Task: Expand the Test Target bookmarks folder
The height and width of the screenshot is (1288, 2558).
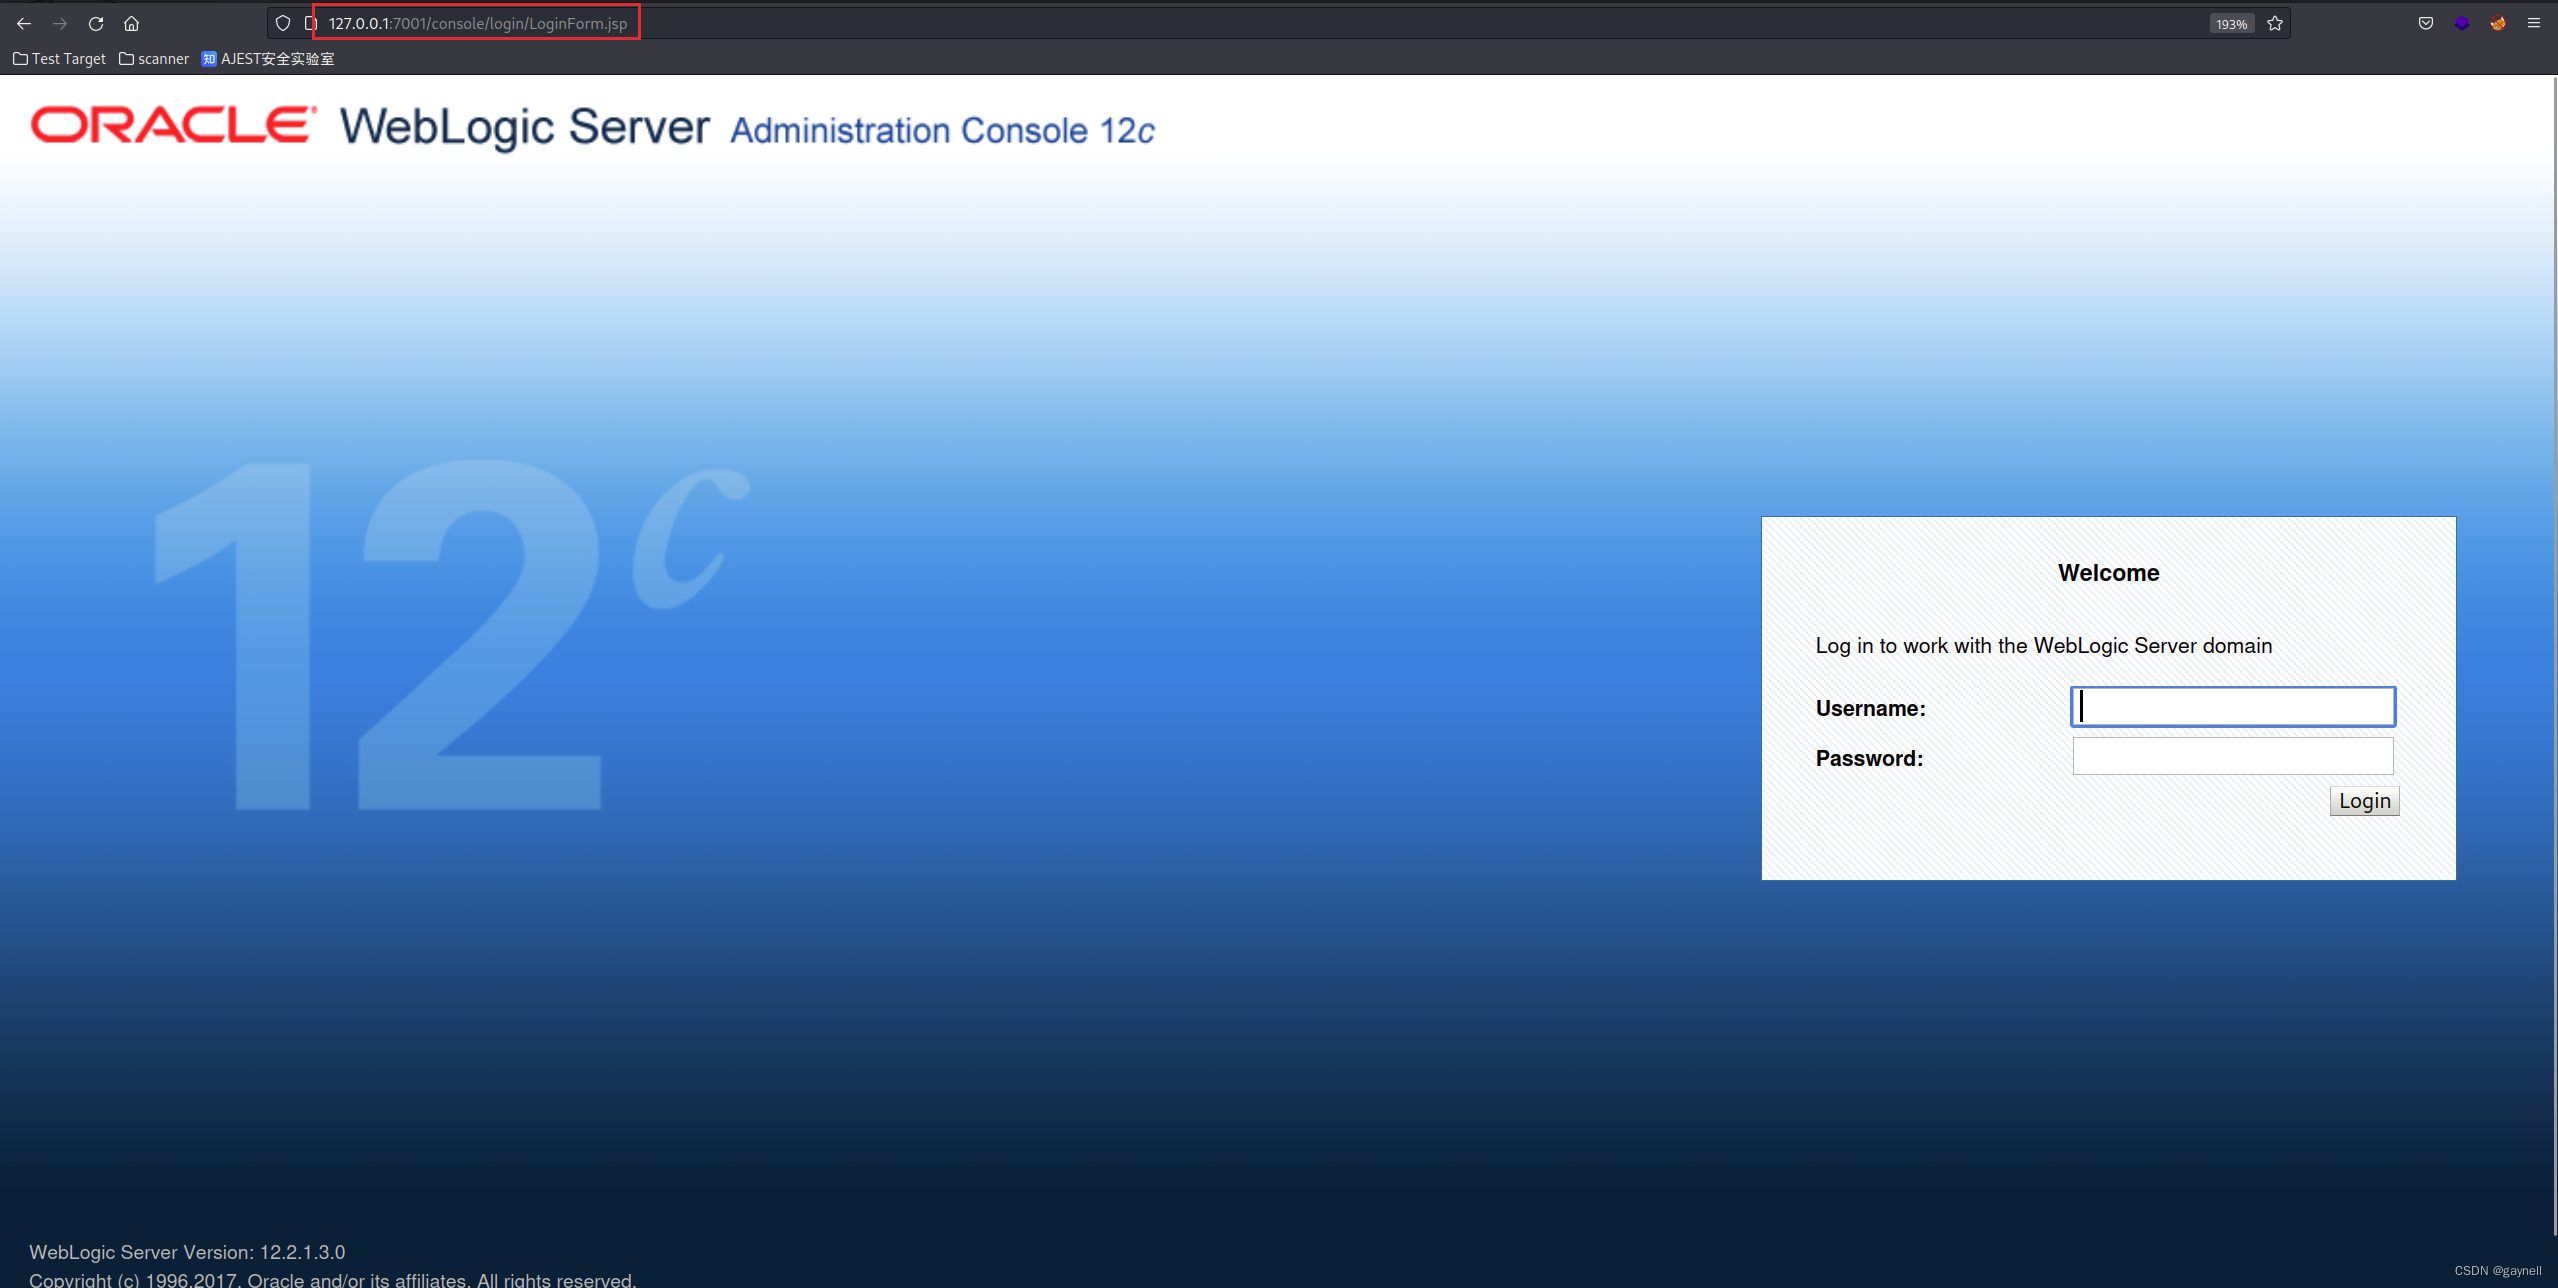Action: 60,59
